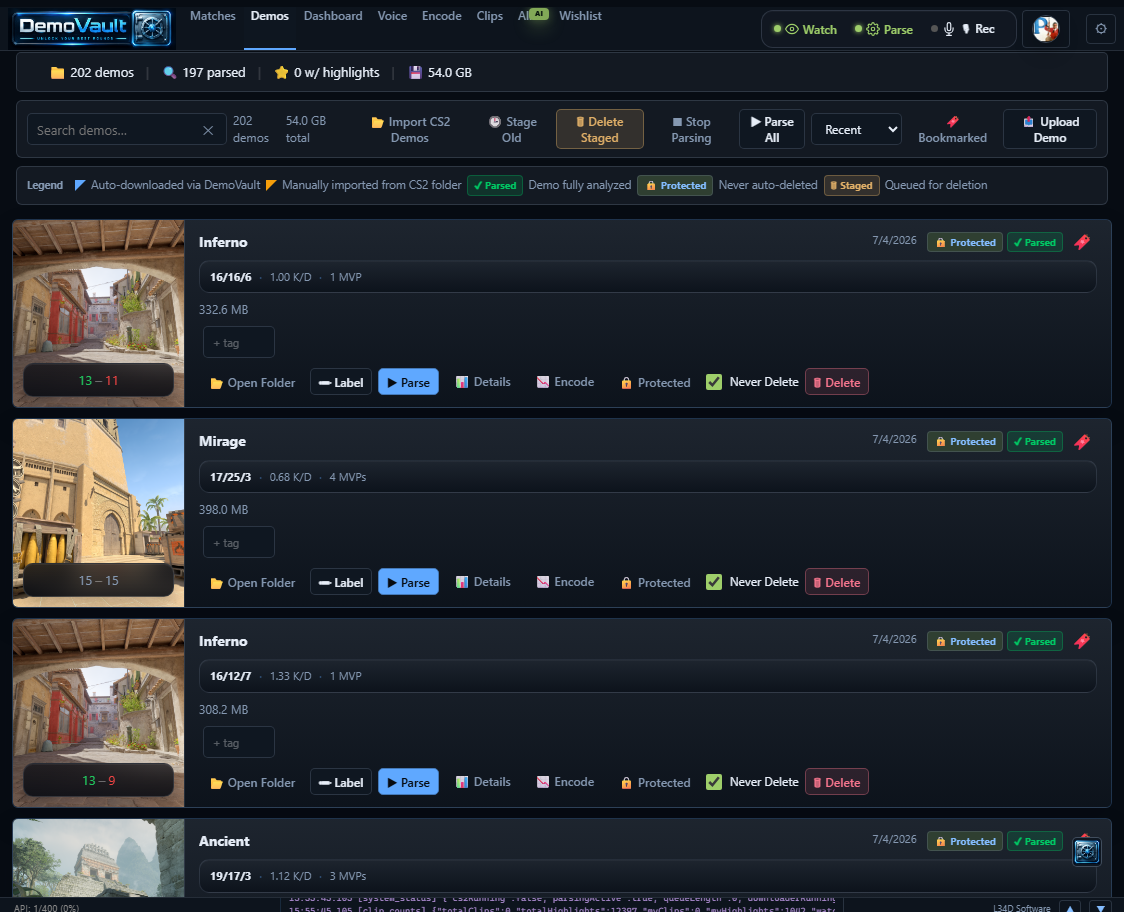The width and height of the screenshot is (1124, 912).
Task: Uncheck Never Delete on the Mirage demo
Action: pyautogui.click(x=713, y=582)
